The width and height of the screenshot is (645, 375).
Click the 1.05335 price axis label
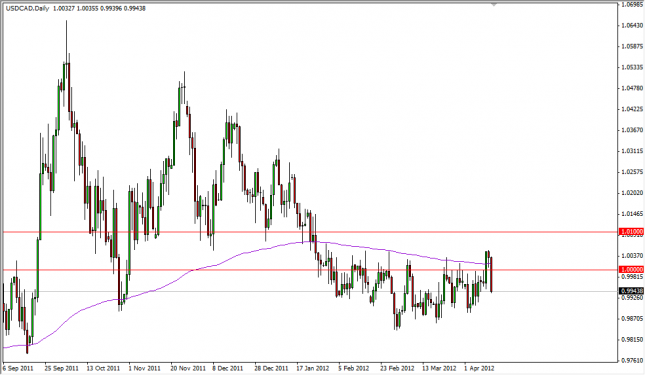(x=632, y=67)
